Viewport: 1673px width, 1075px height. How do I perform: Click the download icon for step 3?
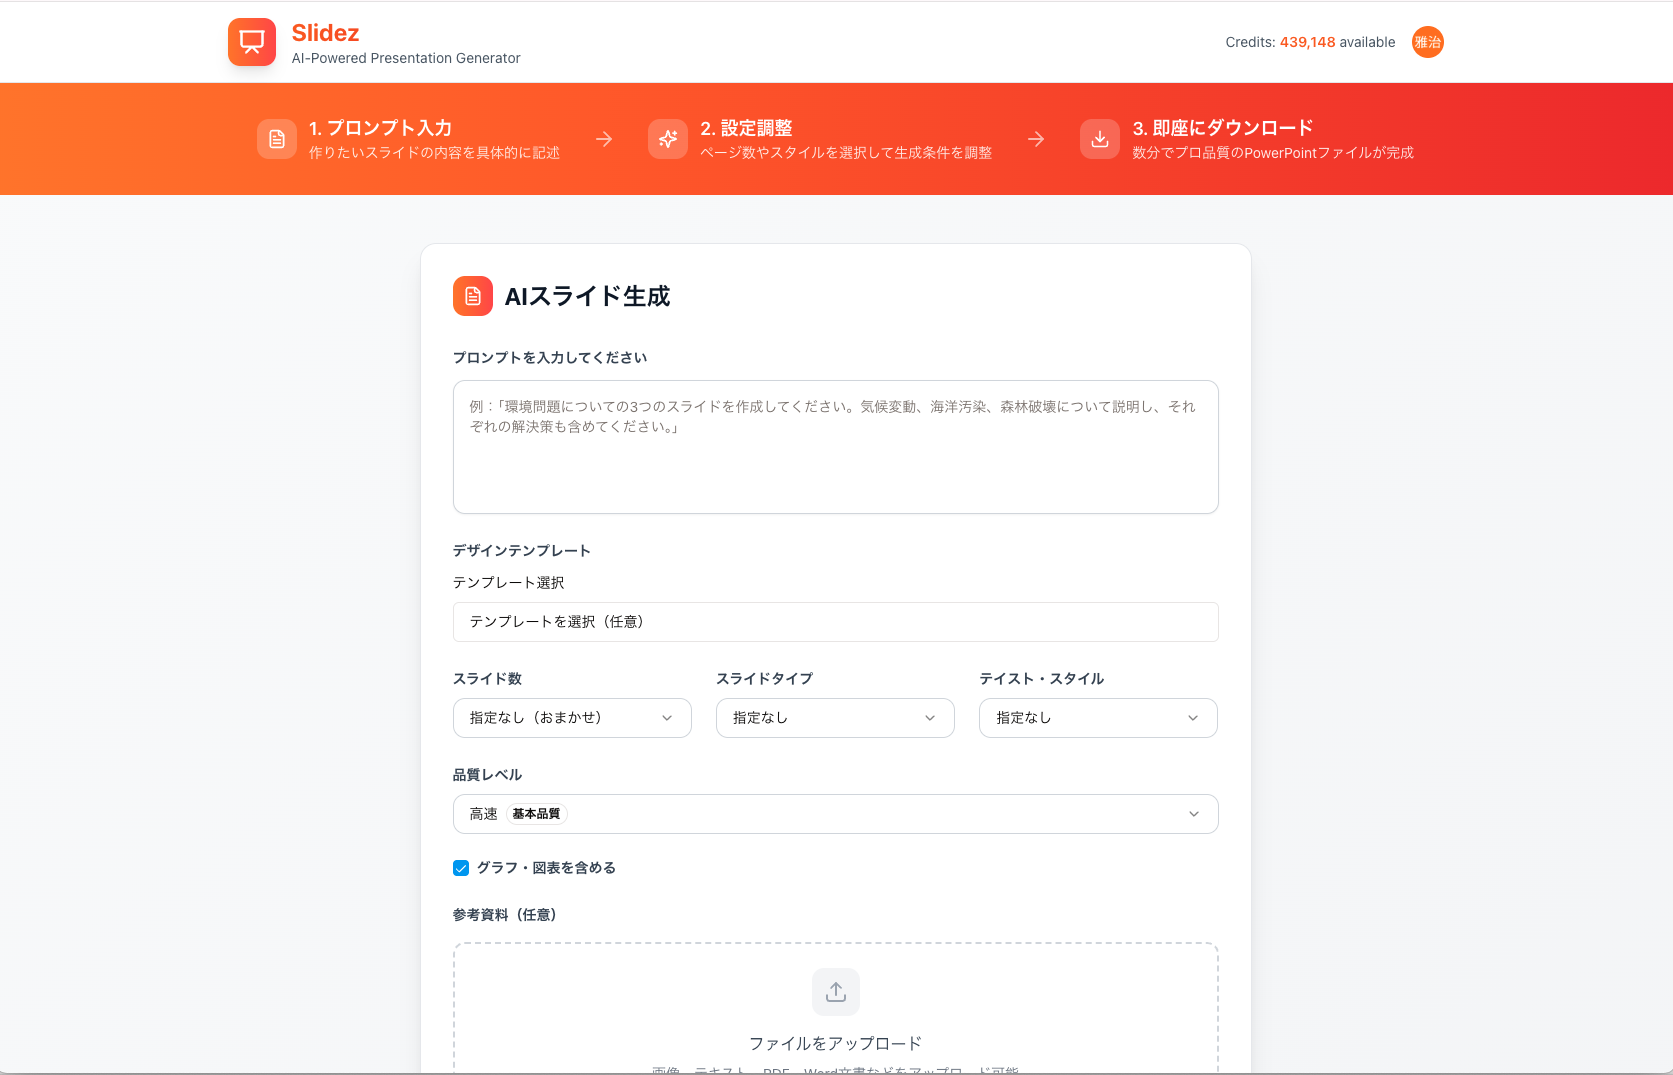(x=1100, y=139)
